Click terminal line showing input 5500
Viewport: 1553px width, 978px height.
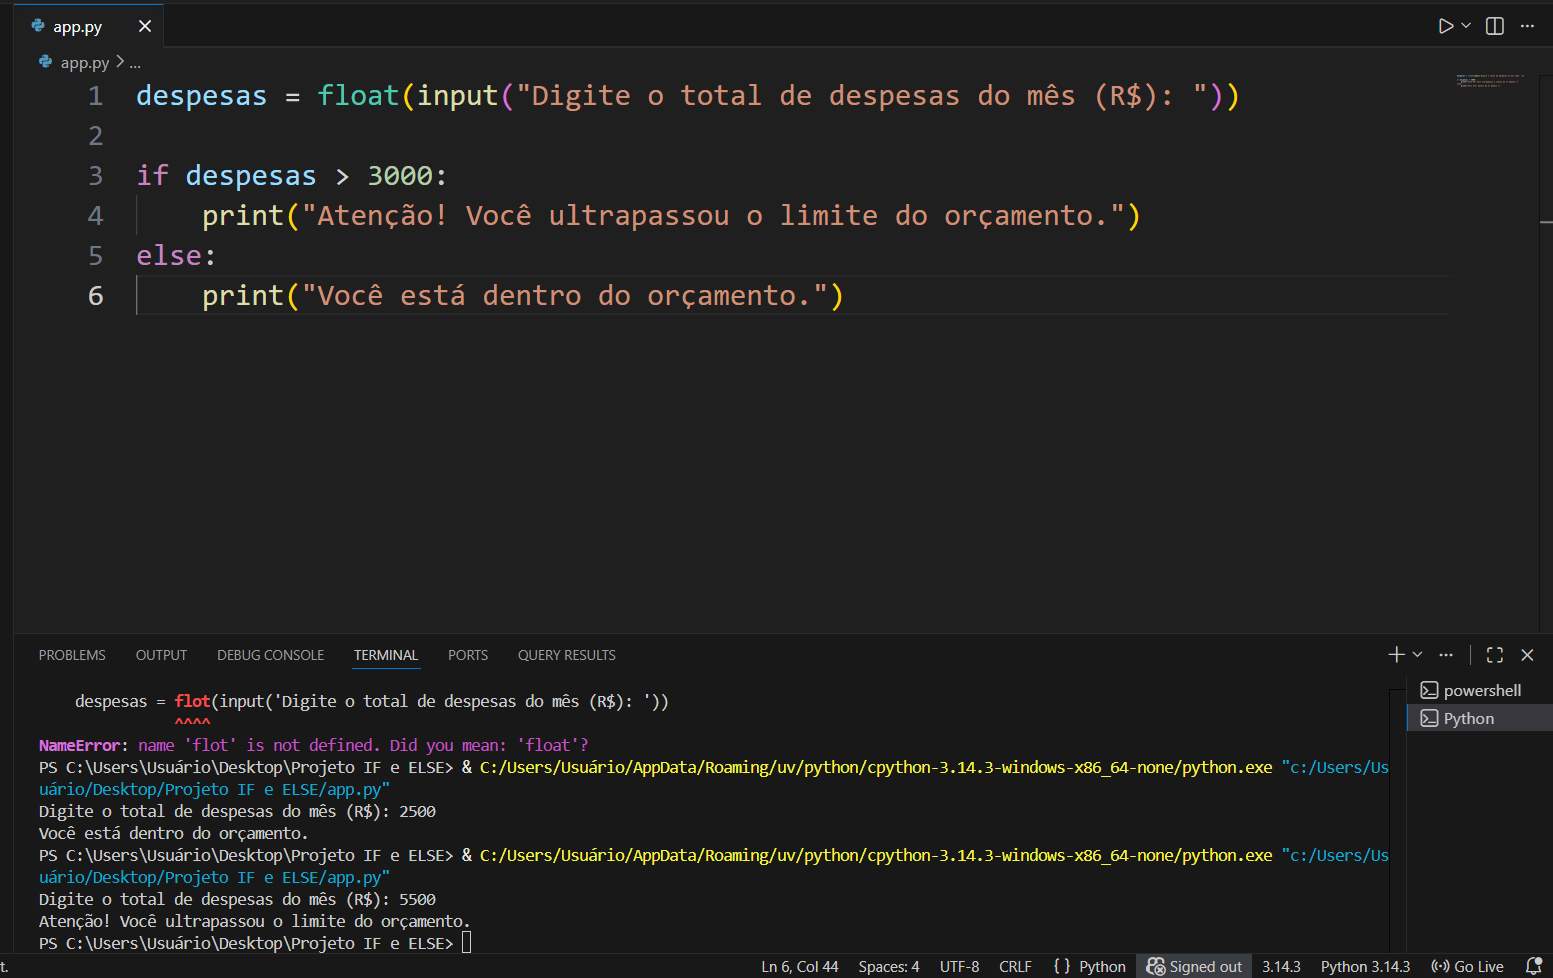(x=237, y=899)
